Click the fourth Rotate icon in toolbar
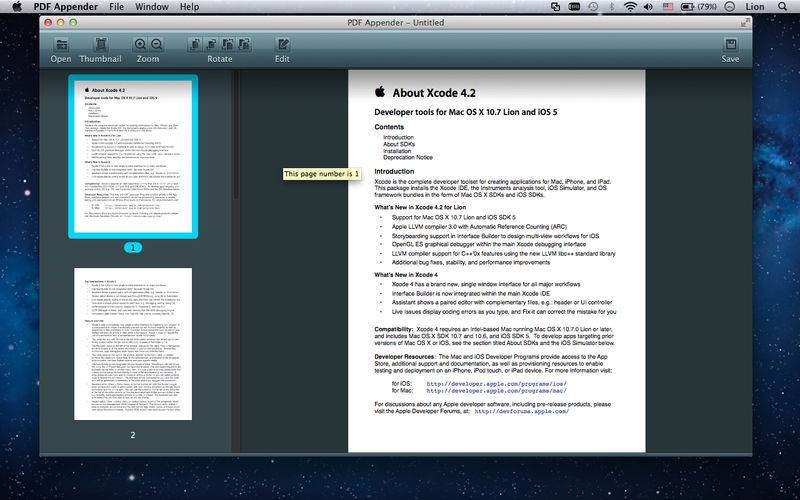The image size is (800, 500). pyautogui.click(x=245, y=44)
